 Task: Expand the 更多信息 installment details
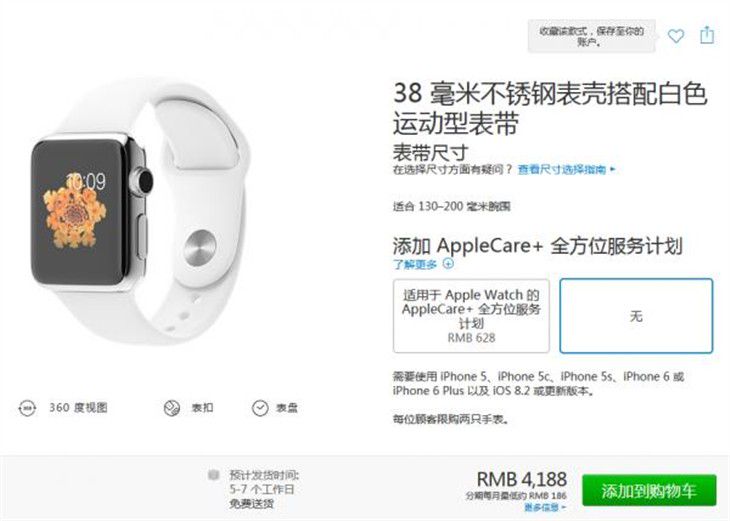pyautogui.click(x=545, y=507)
